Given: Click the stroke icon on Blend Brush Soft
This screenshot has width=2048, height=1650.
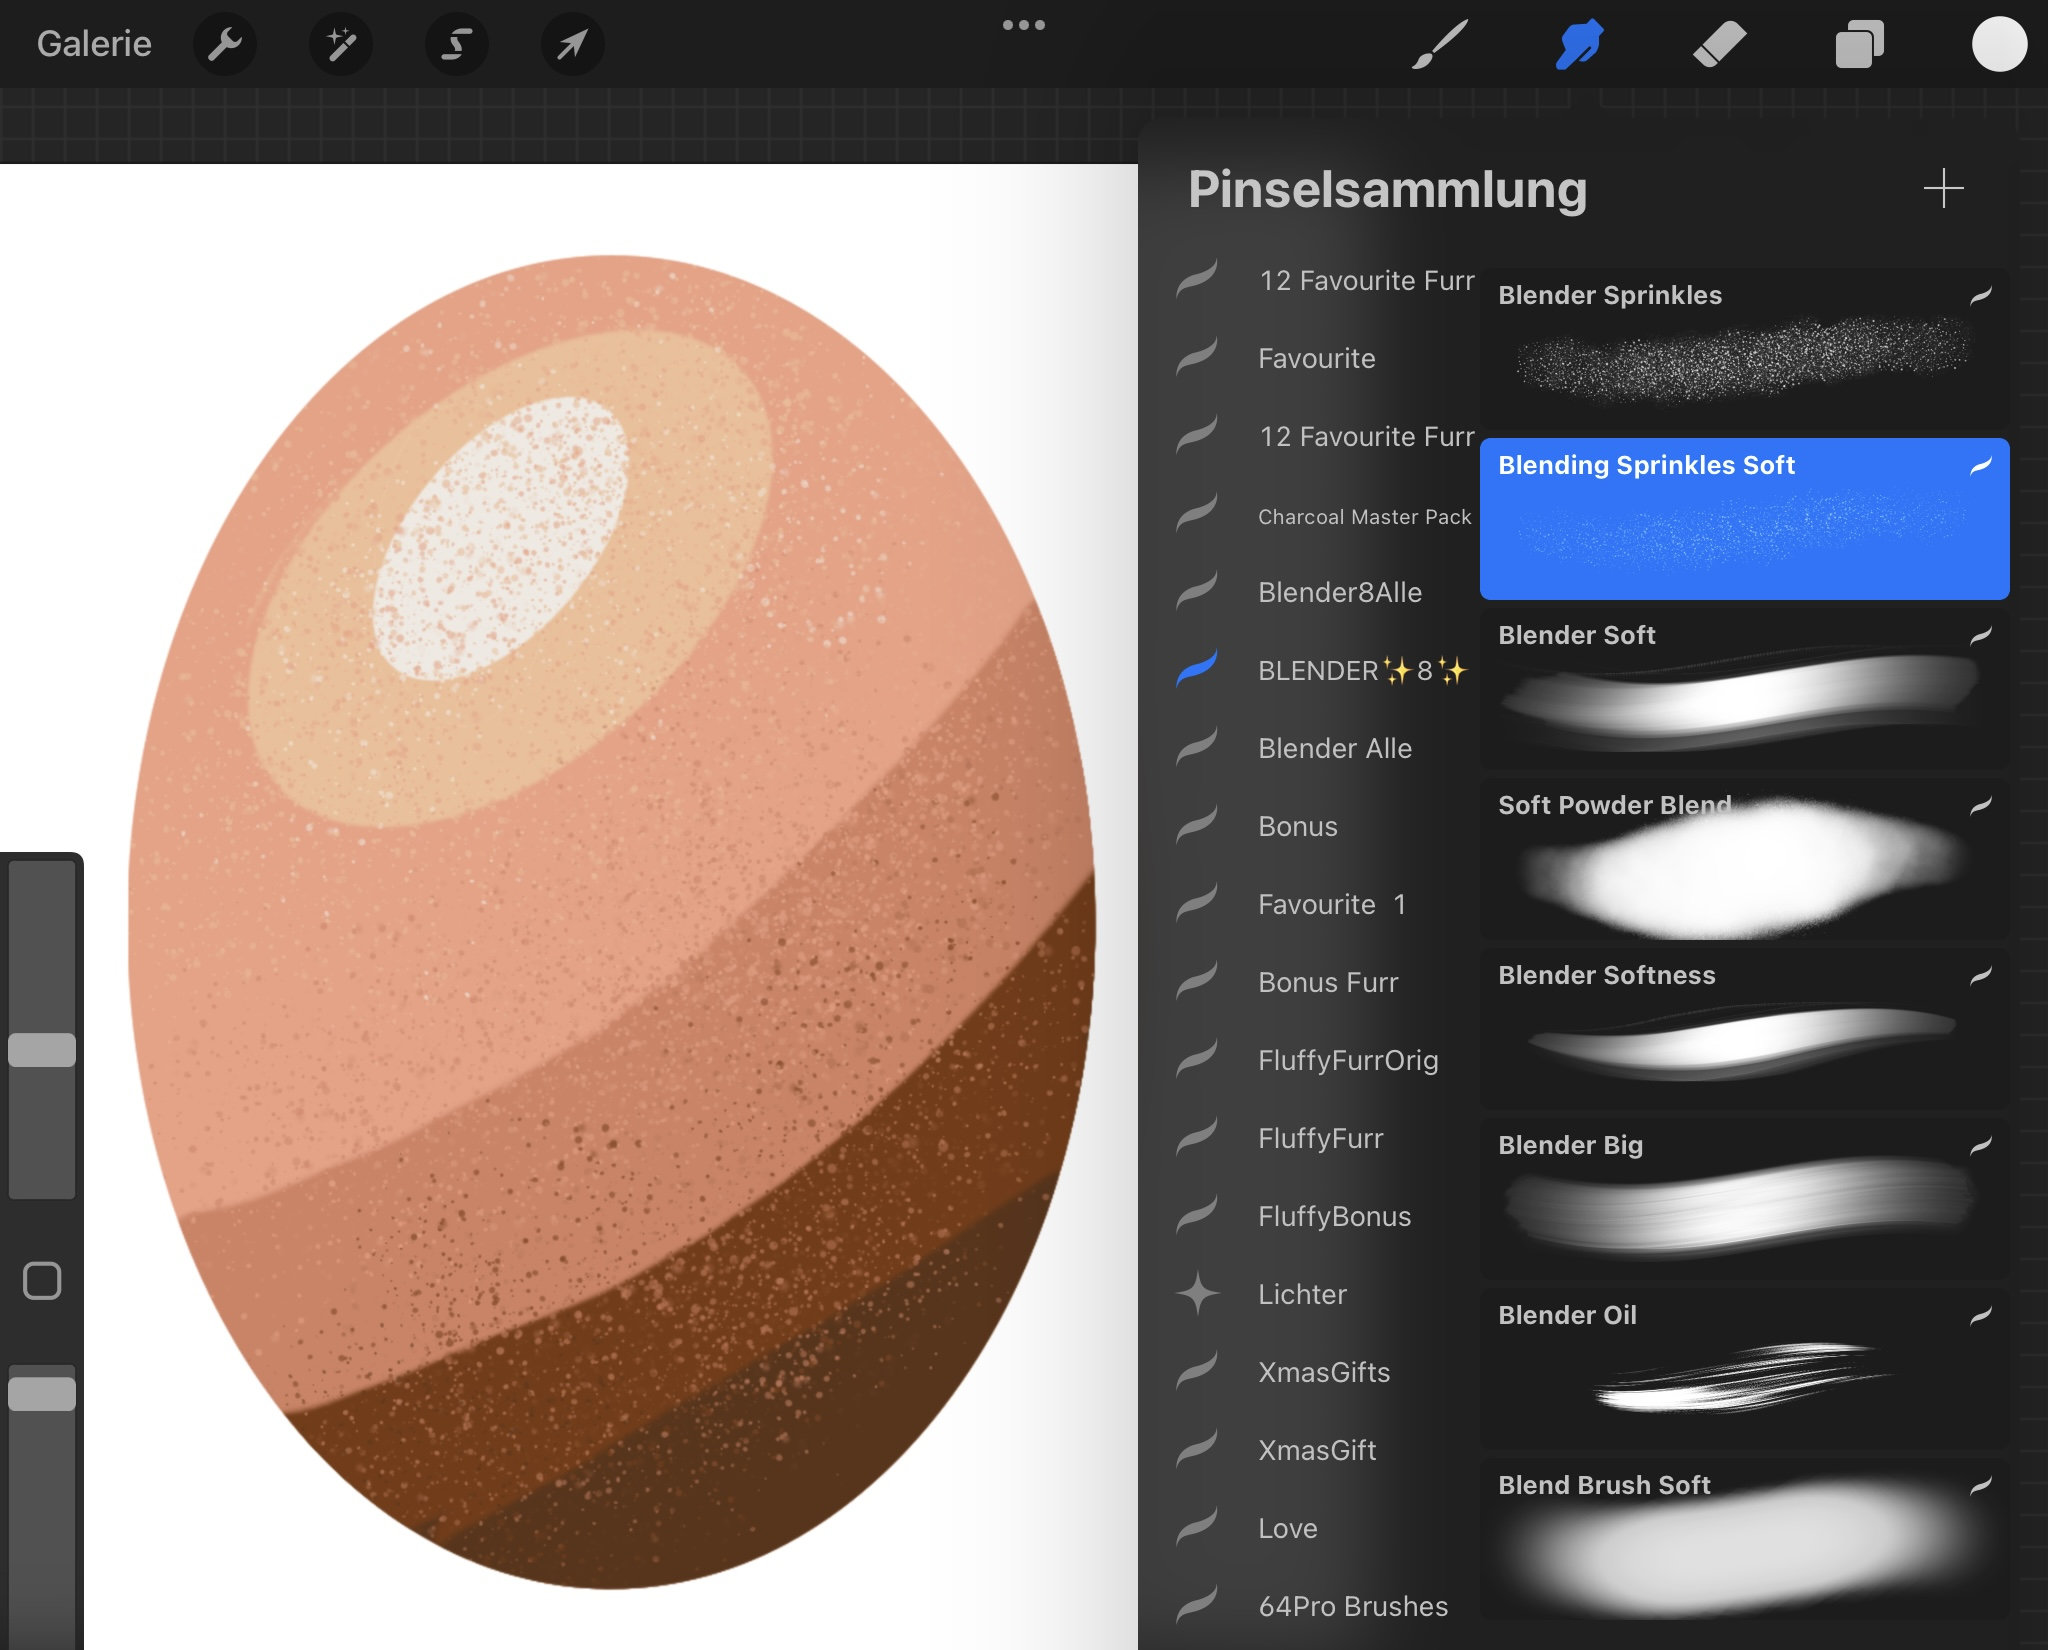Looking at the screenshot, I should pyautogui.click(x=1981, y=1485).
